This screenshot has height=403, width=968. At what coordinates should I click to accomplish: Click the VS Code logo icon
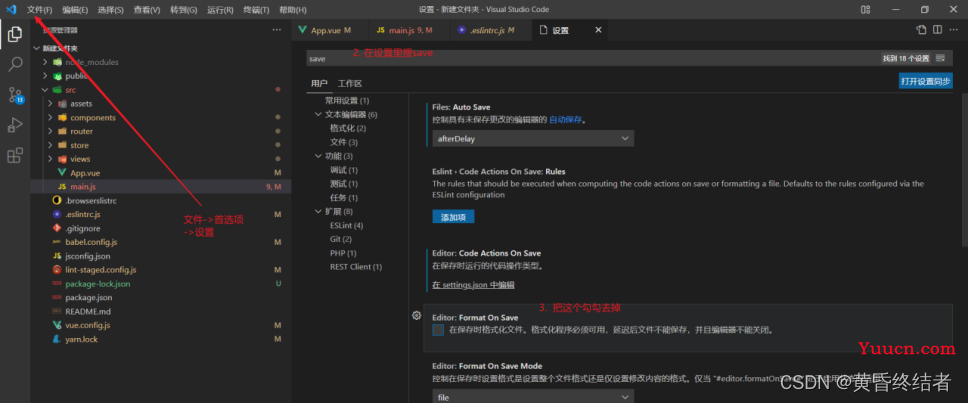pos(10,9)
